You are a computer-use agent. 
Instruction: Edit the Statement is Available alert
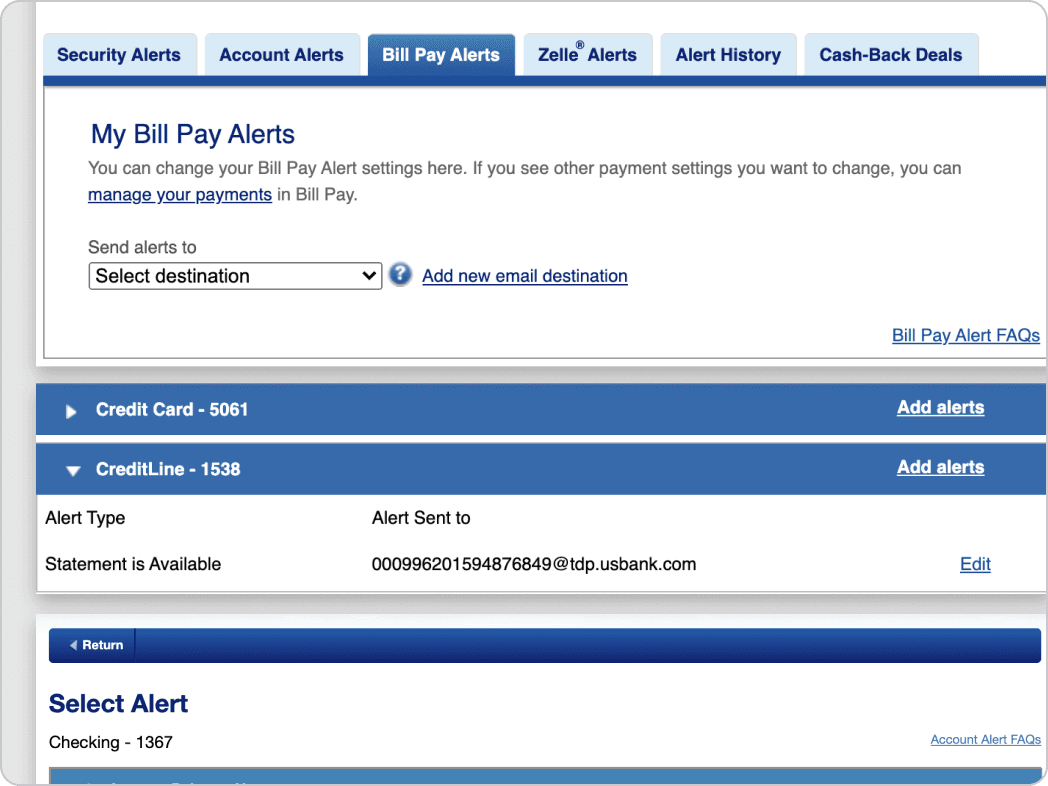coord(975,564)
